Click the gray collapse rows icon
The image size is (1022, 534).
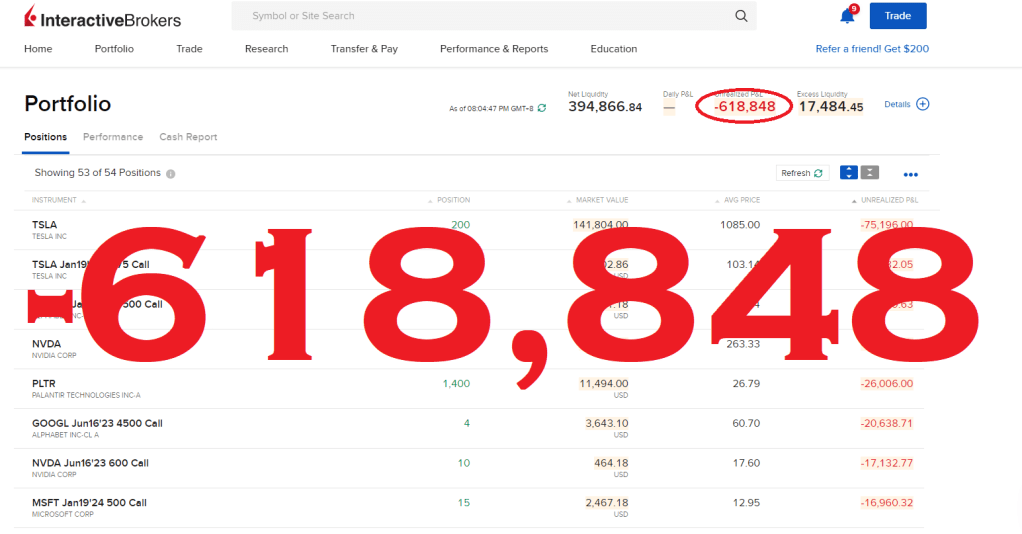pos(870,173)
